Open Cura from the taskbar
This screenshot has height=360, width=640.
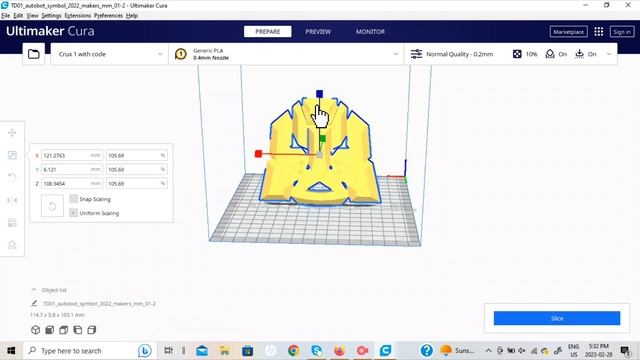(x=385, y=351)
